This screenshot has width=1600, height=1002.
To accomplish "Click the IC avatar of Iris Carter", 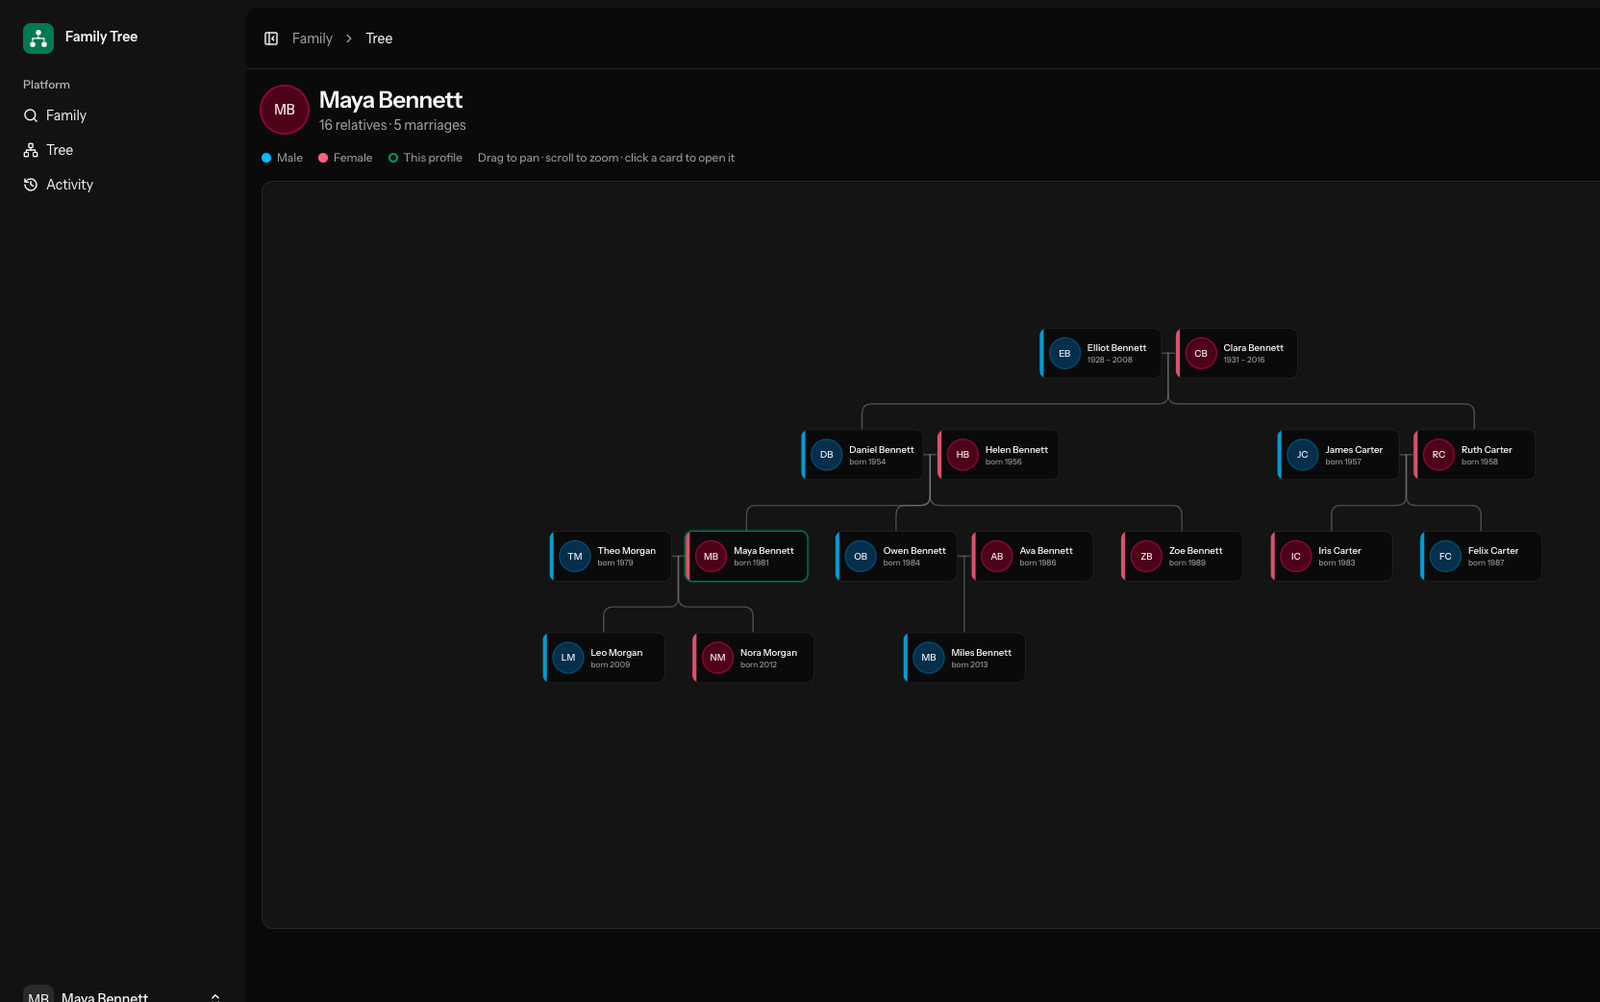I will [x=1296, y=556].
